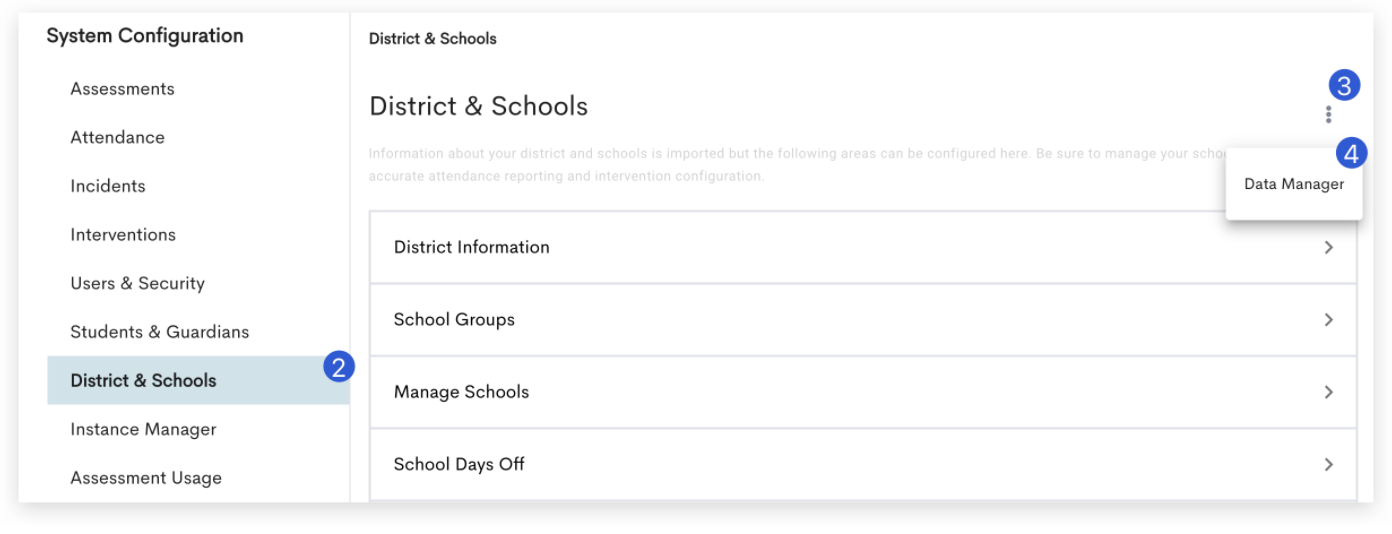The height and width of the screenshot is (534, 1392).
Task: Expand Manage Schools chevron arrow
Action: pos(1328,392)
